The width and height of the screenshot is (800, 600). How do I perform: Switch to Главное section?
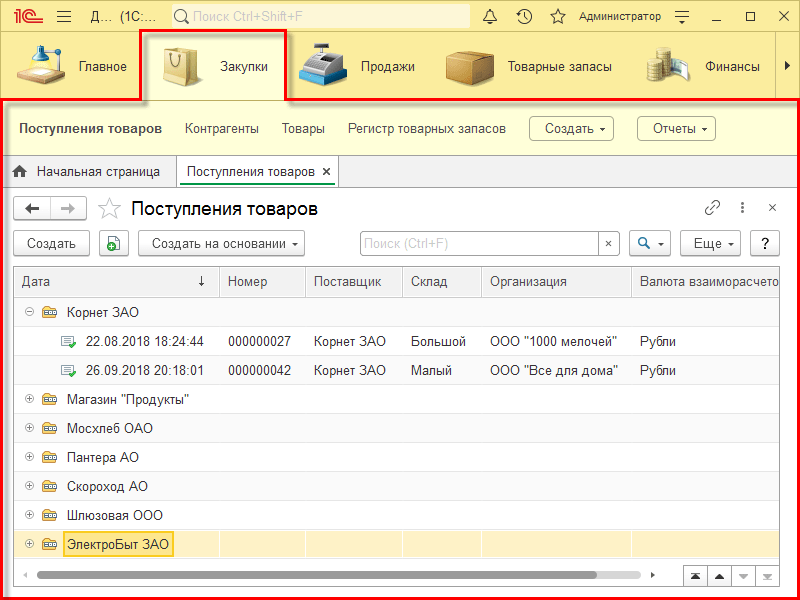click(x=70, y=66)
